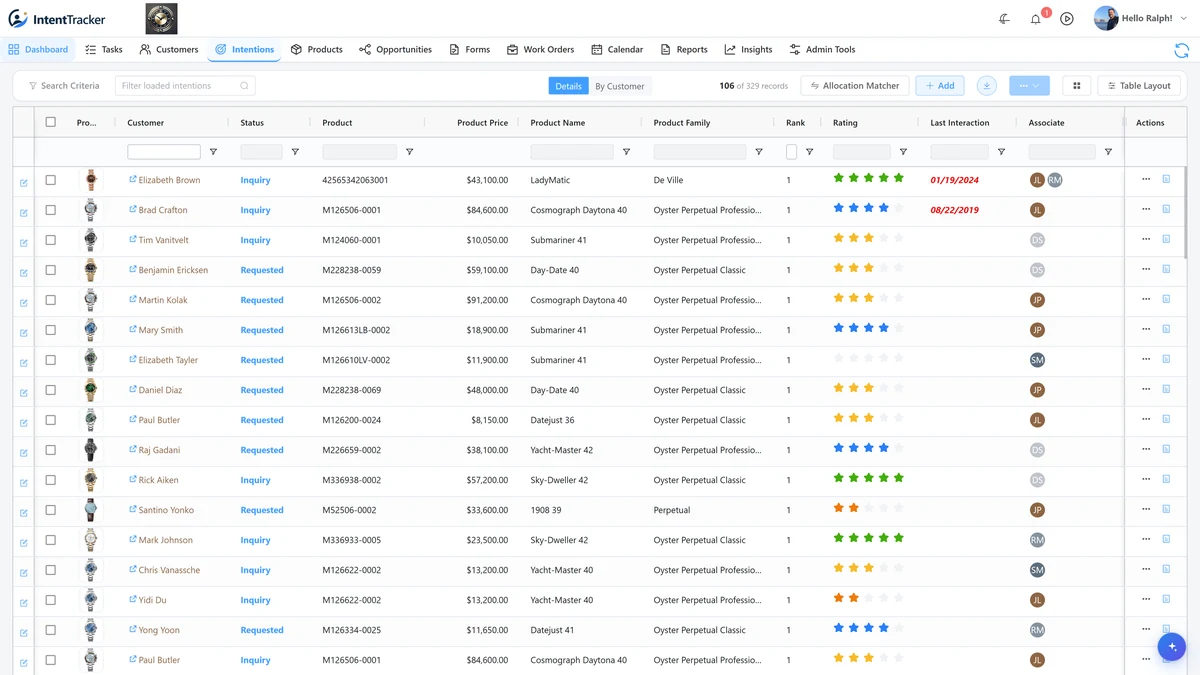
Task: Click the play tutorial icon in header
Action: pyautogui.click(x=1067, y=19)
